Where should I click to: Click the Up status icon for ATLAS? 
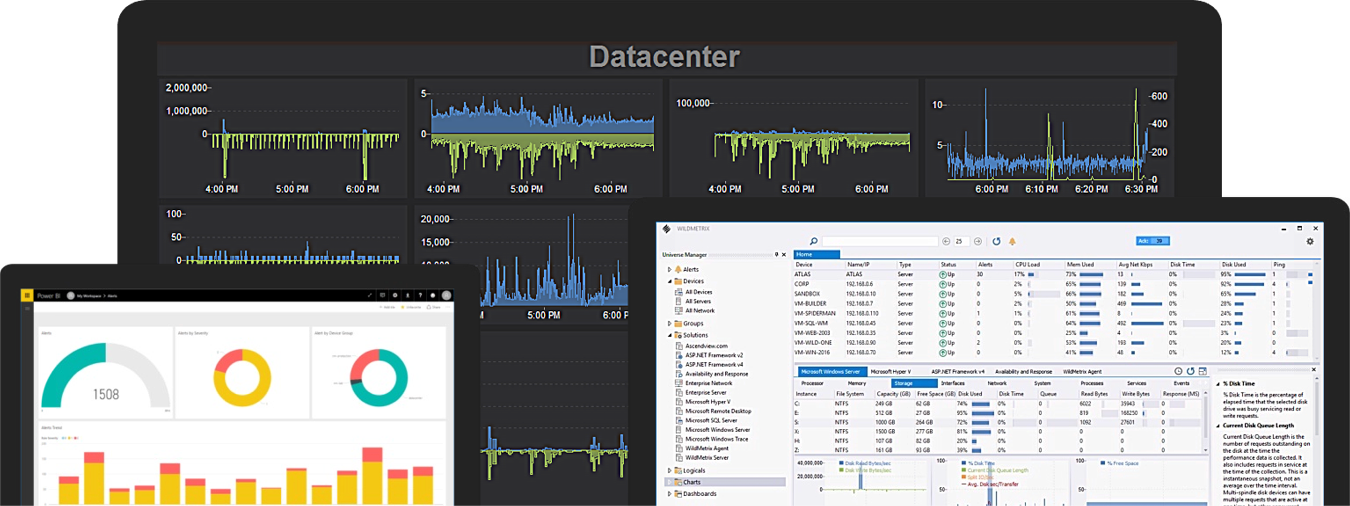pos(941,273)
